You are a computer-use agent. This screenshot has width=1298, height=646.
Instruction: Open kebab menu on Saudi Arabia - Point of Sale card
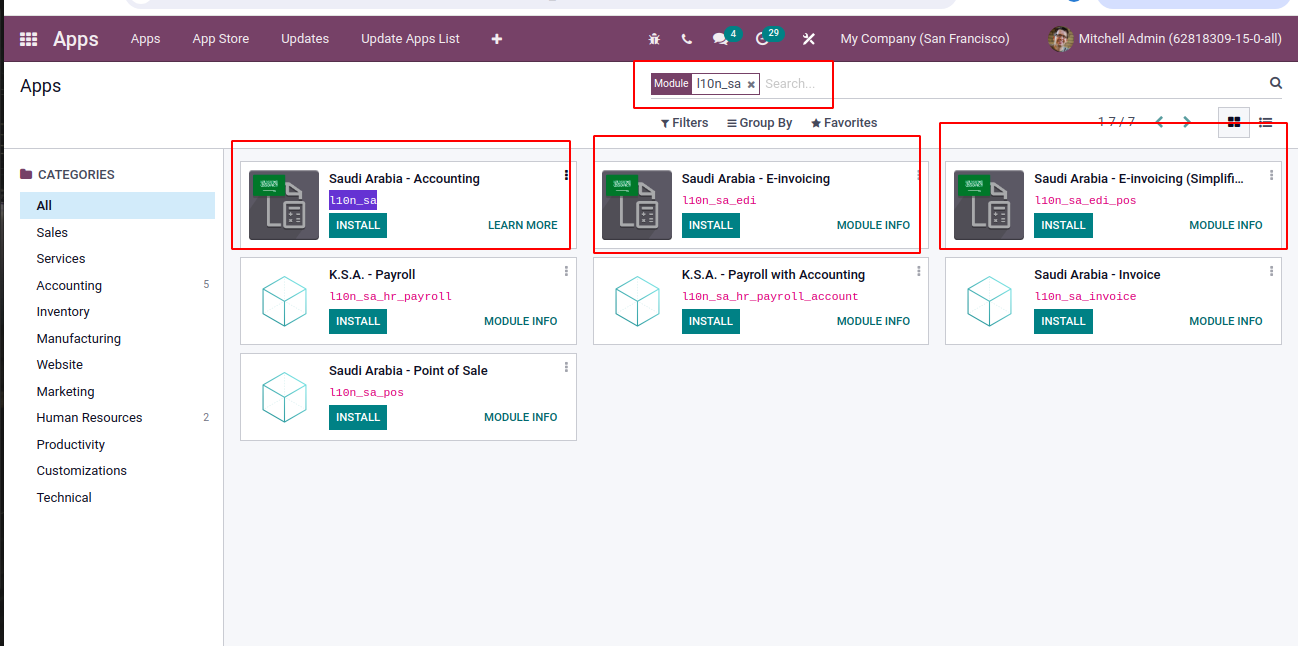pos(566,367)
